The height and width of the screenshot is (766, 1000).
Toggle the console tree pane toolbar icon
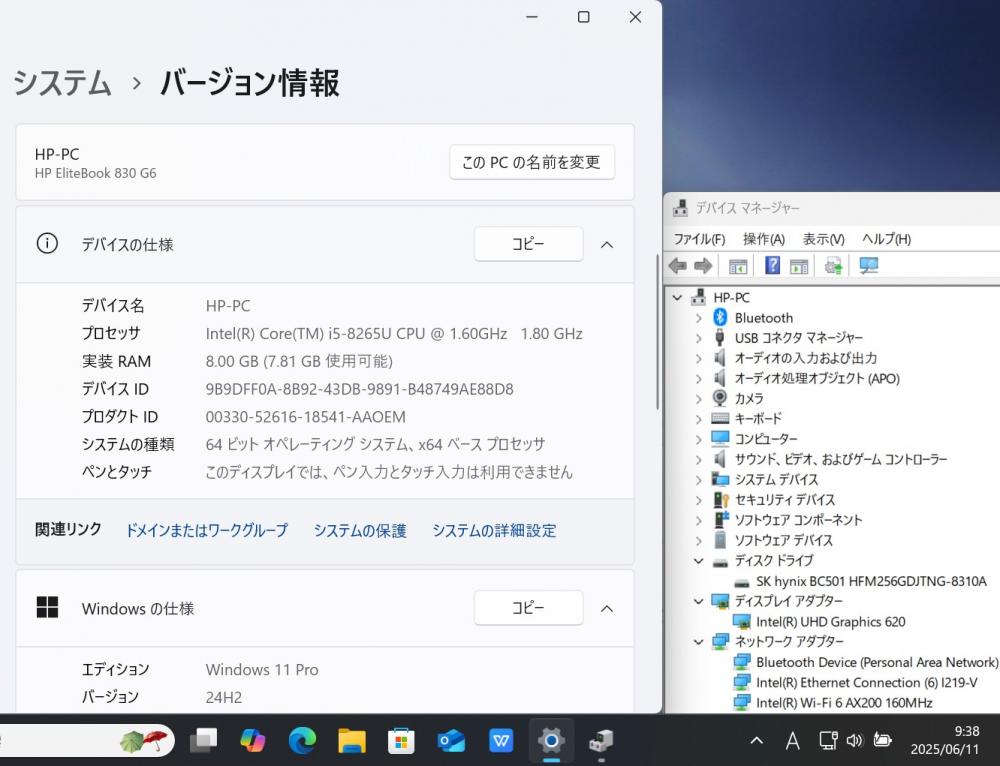(x=738, y=266)
